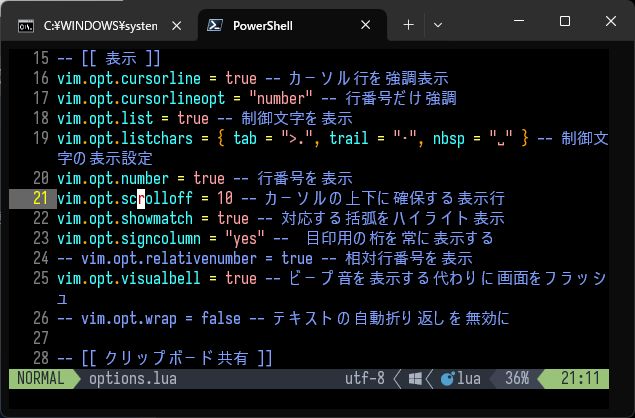Image resolution: width=635 pixels, height=418 pixels.
Task: Close the PowerShell tab
Action: tap(374, 25)
